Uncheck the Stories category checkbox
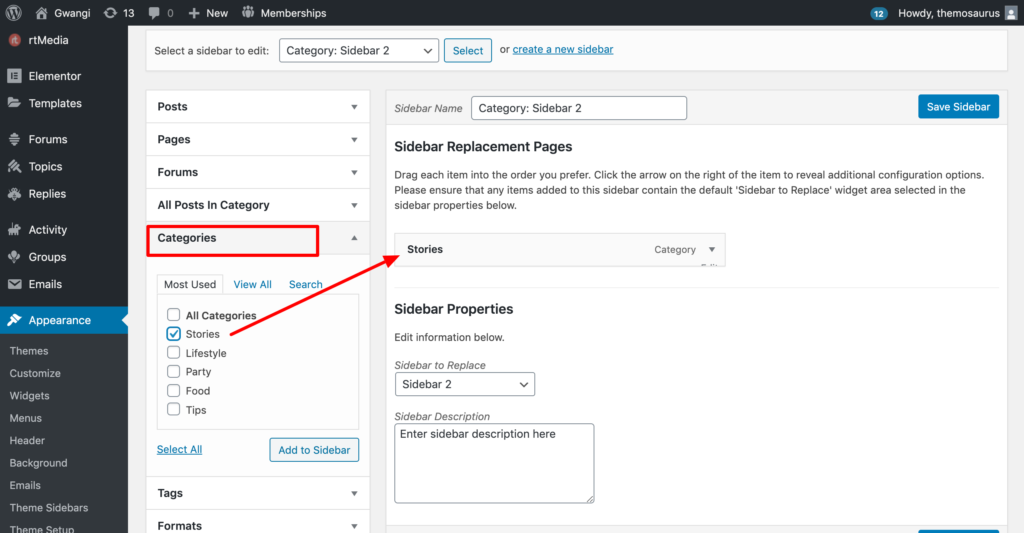Screen dimensions: 1024x533 [173, 334]
